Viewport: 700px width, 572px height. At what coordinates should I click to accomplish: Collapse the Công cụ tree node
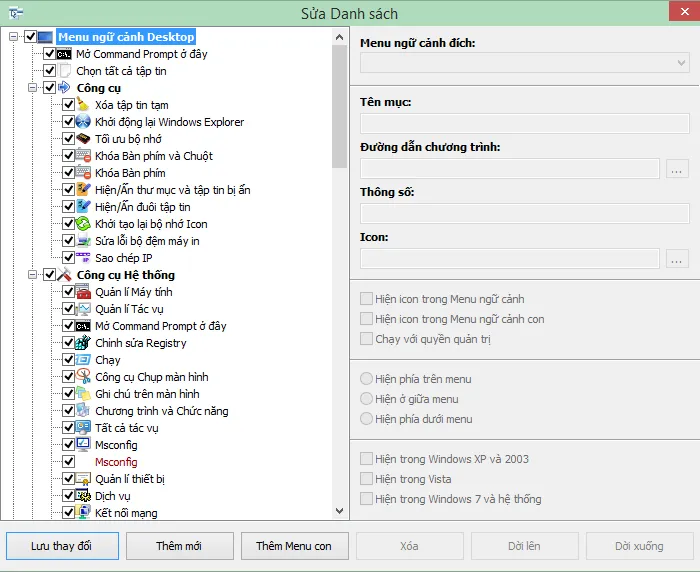[32, 88]
